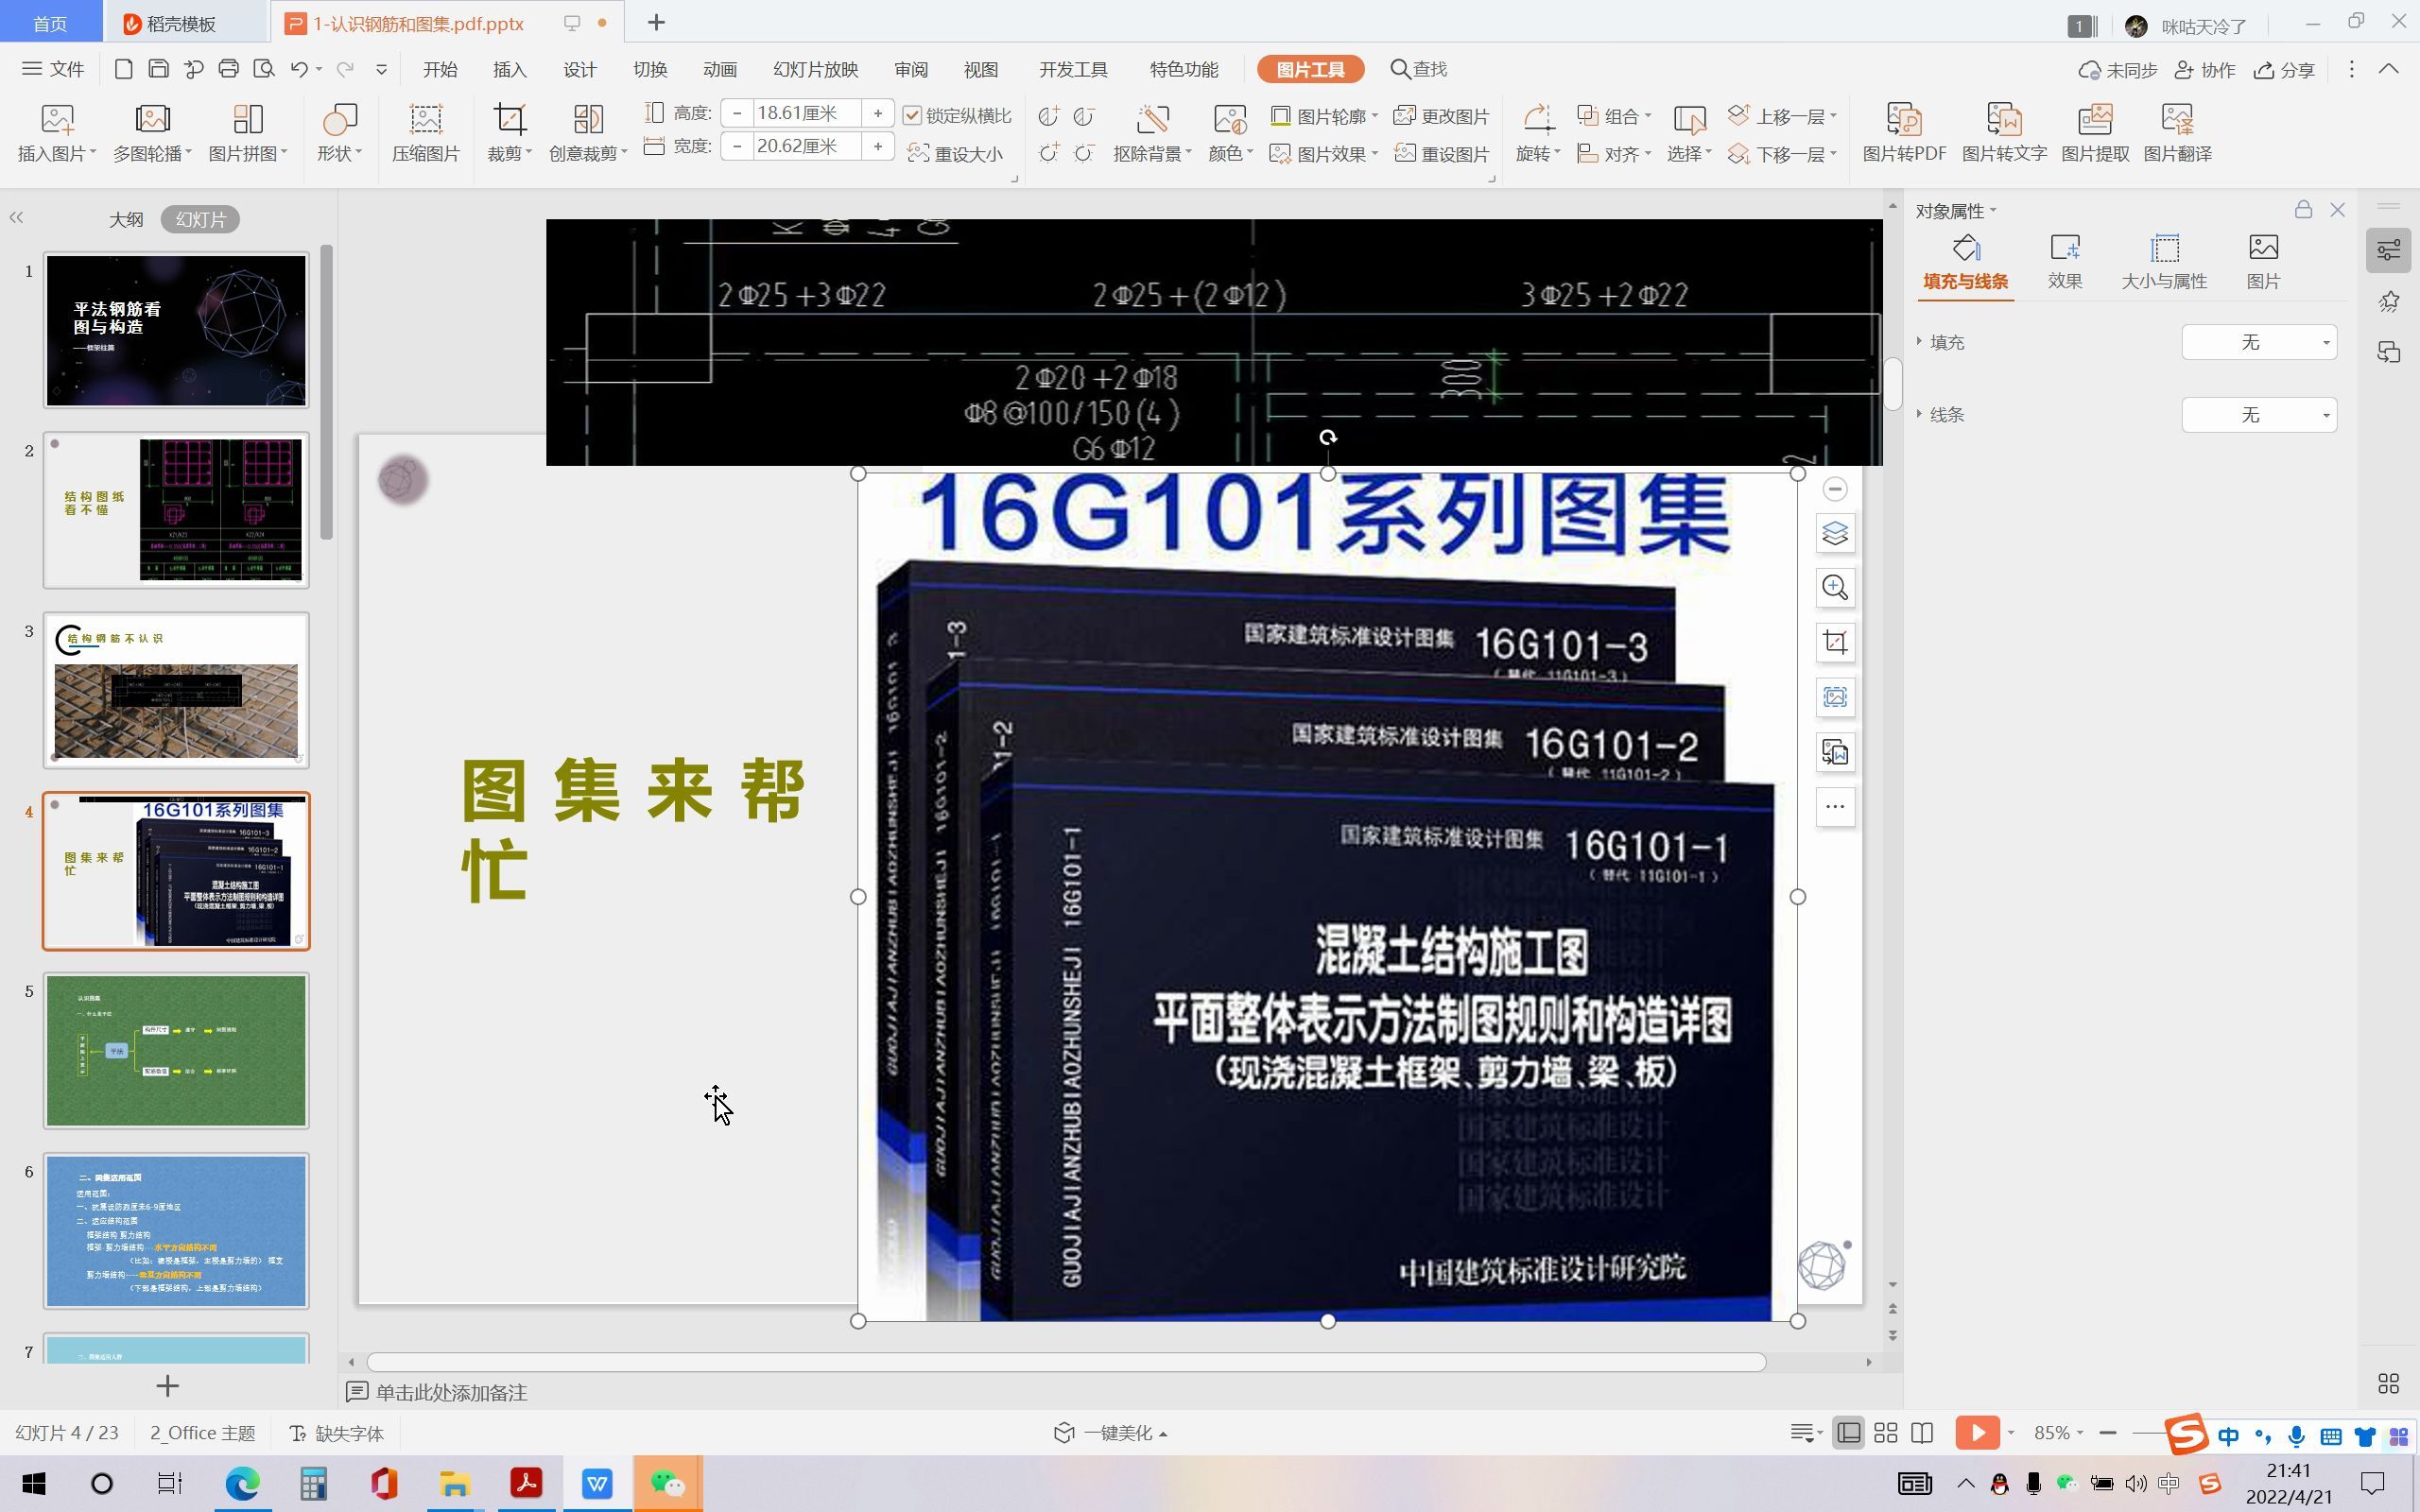This screenshot has width=2420, height=1512.
Task: Click Picture to Text (图片转文字) icon
Action: pos(2003,132)
